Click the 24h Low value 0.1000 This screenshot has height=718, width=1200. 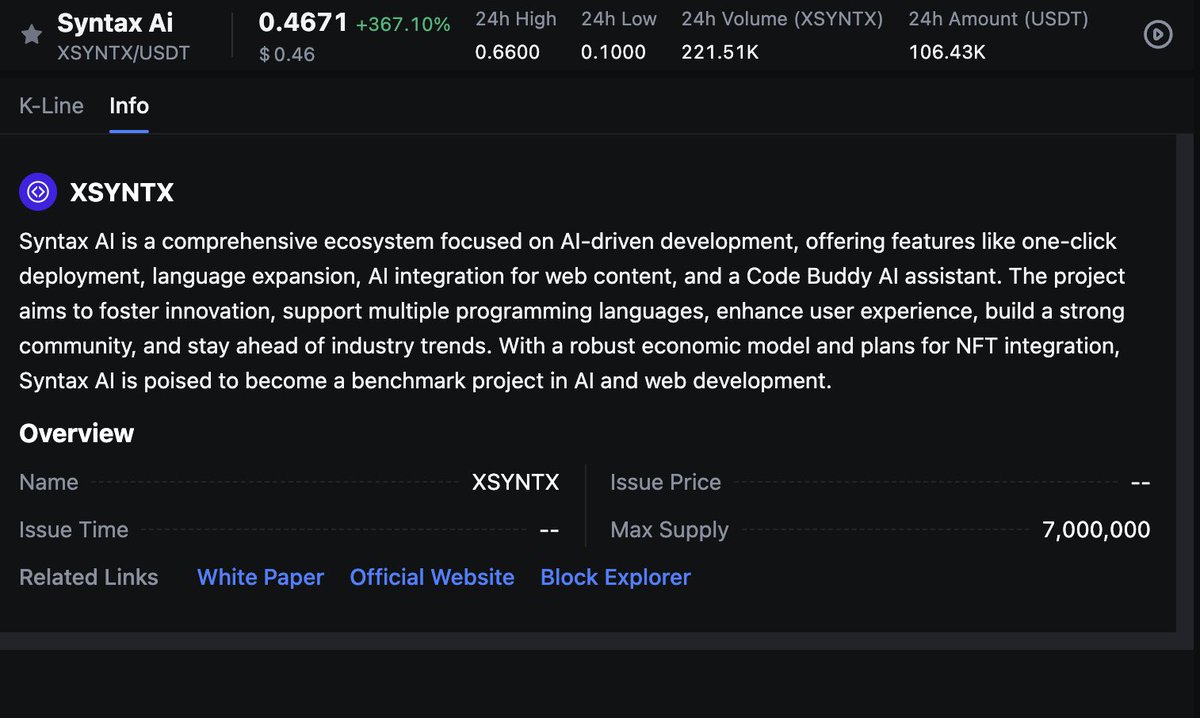pyautogui.click(x=614, y=52)
